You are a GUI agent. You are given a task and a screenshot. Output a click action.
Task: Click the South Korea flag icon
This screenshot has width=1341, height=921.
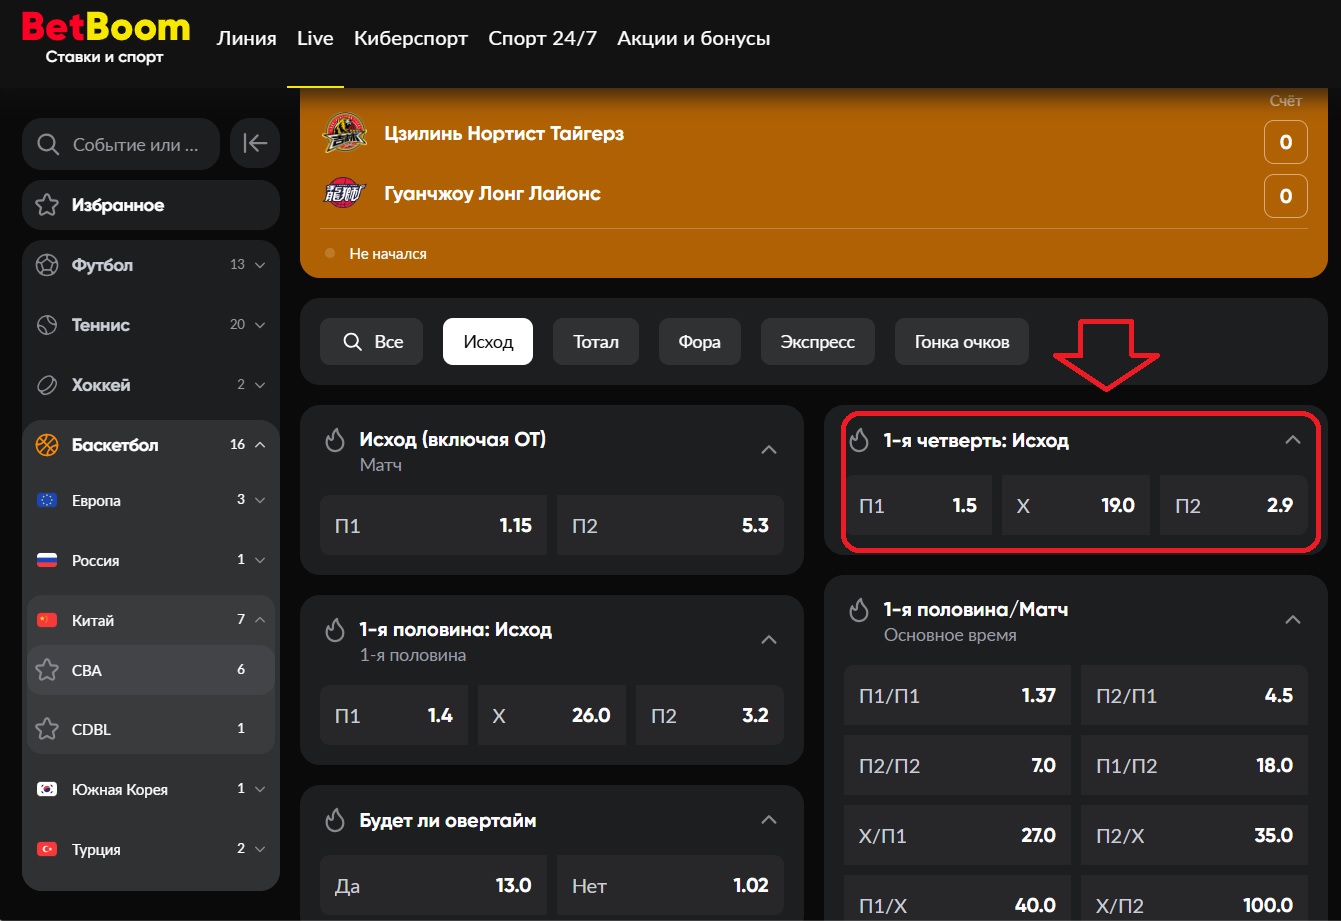point(46,789)
